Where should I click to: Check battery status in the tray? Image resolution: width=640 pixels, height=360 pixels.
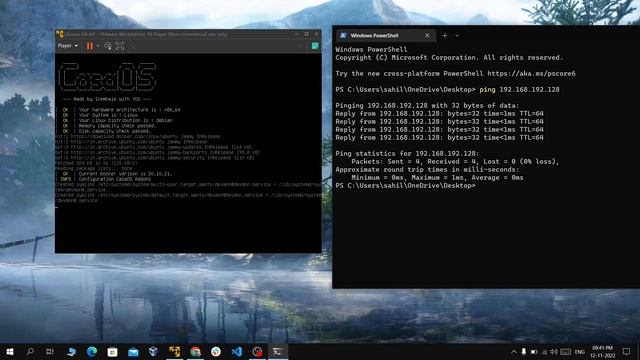coord(534,351)
